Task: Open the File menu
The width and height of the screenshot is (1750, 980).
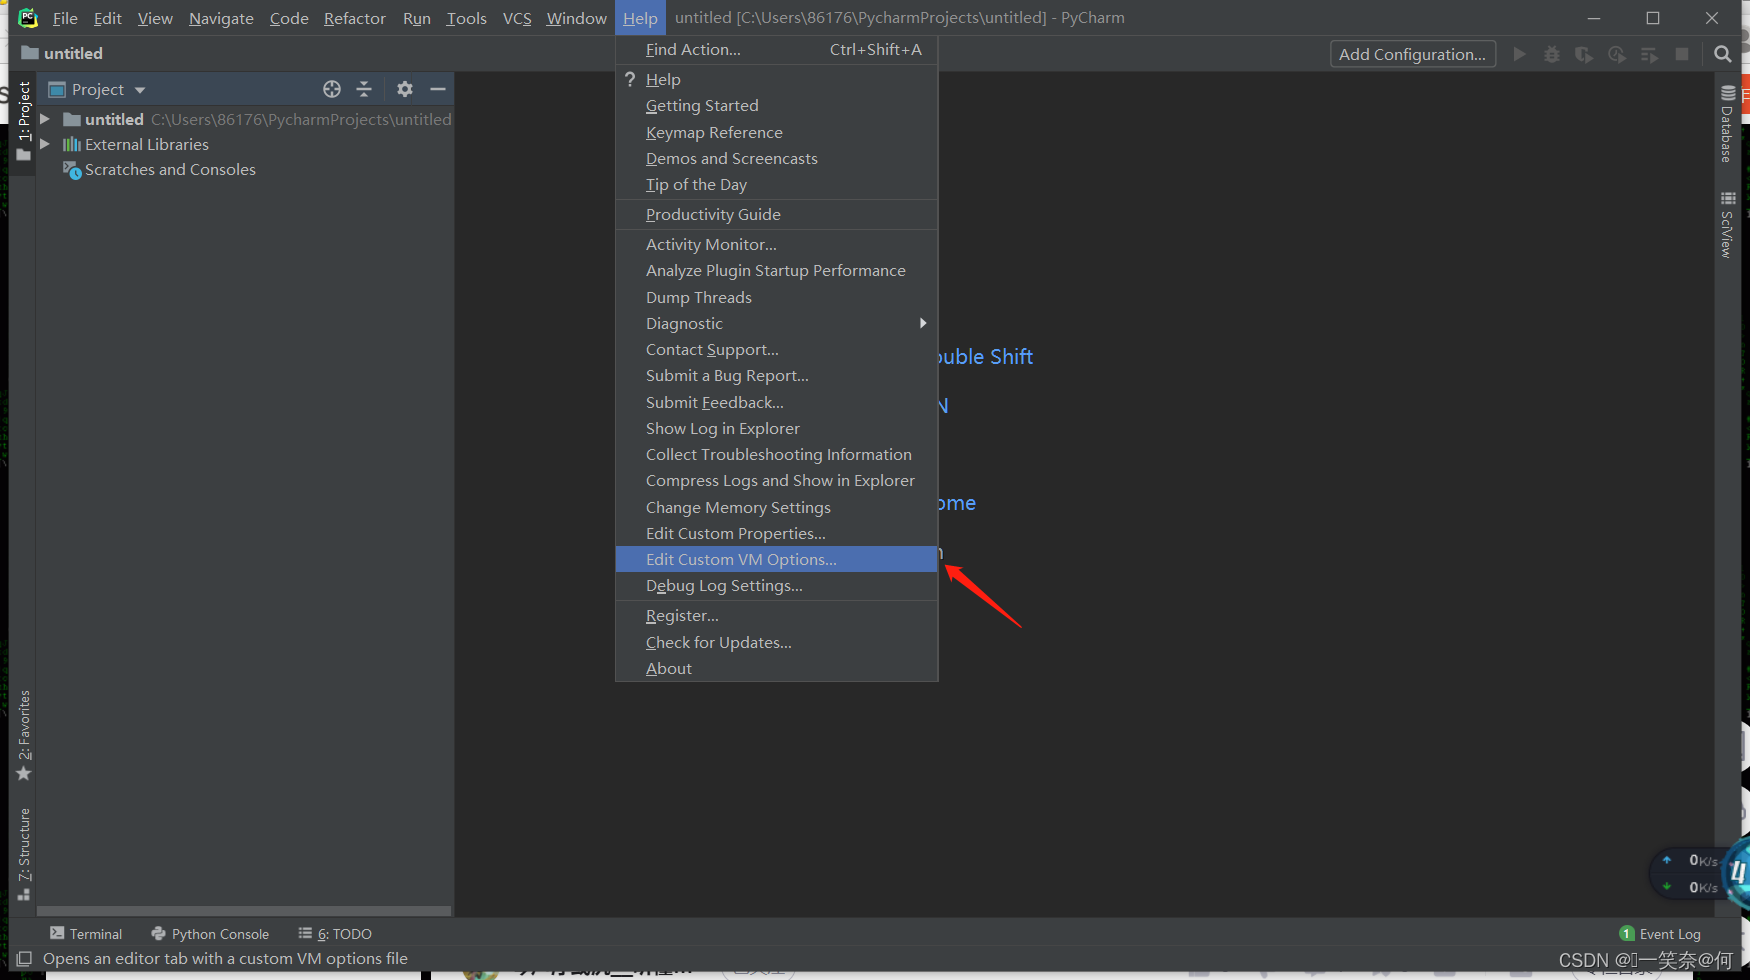Action: click(65, 18)
